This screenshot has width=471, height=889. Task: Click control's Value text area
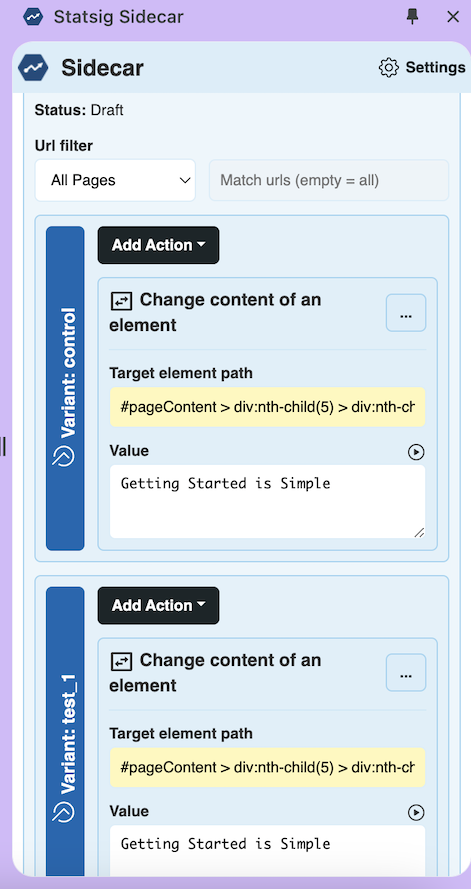267,501
